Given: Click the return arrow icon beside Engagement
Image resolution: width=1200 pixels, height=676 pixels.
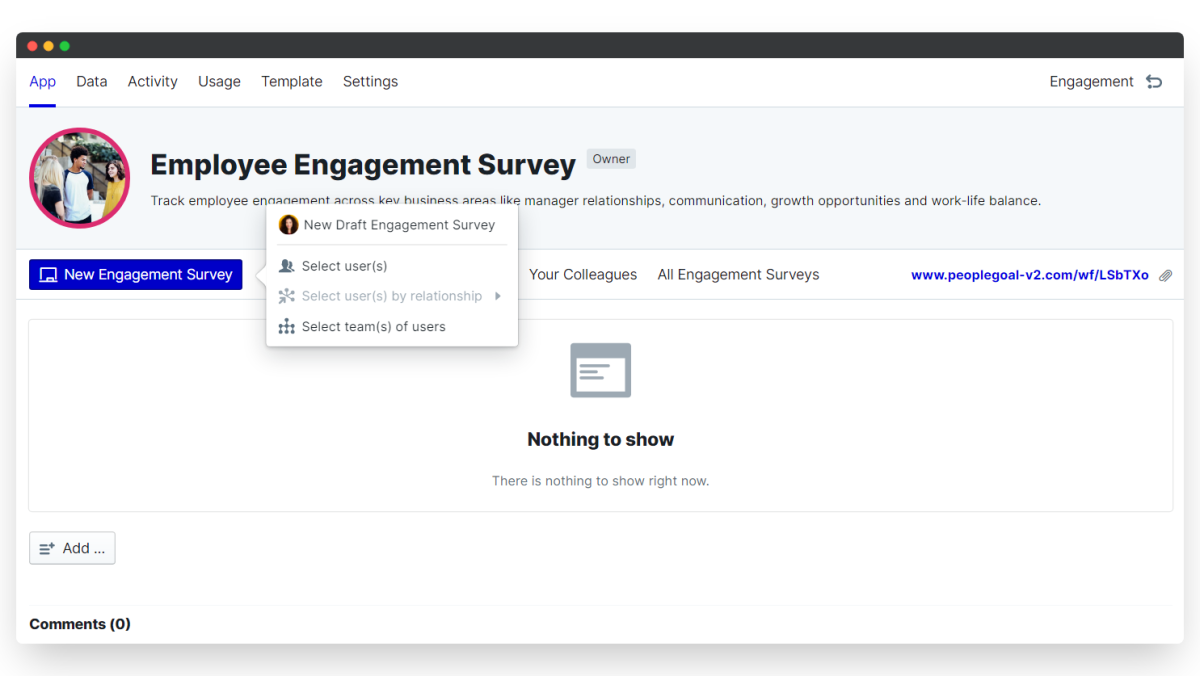Looking at the screenshot, I should coord(1154,82).
